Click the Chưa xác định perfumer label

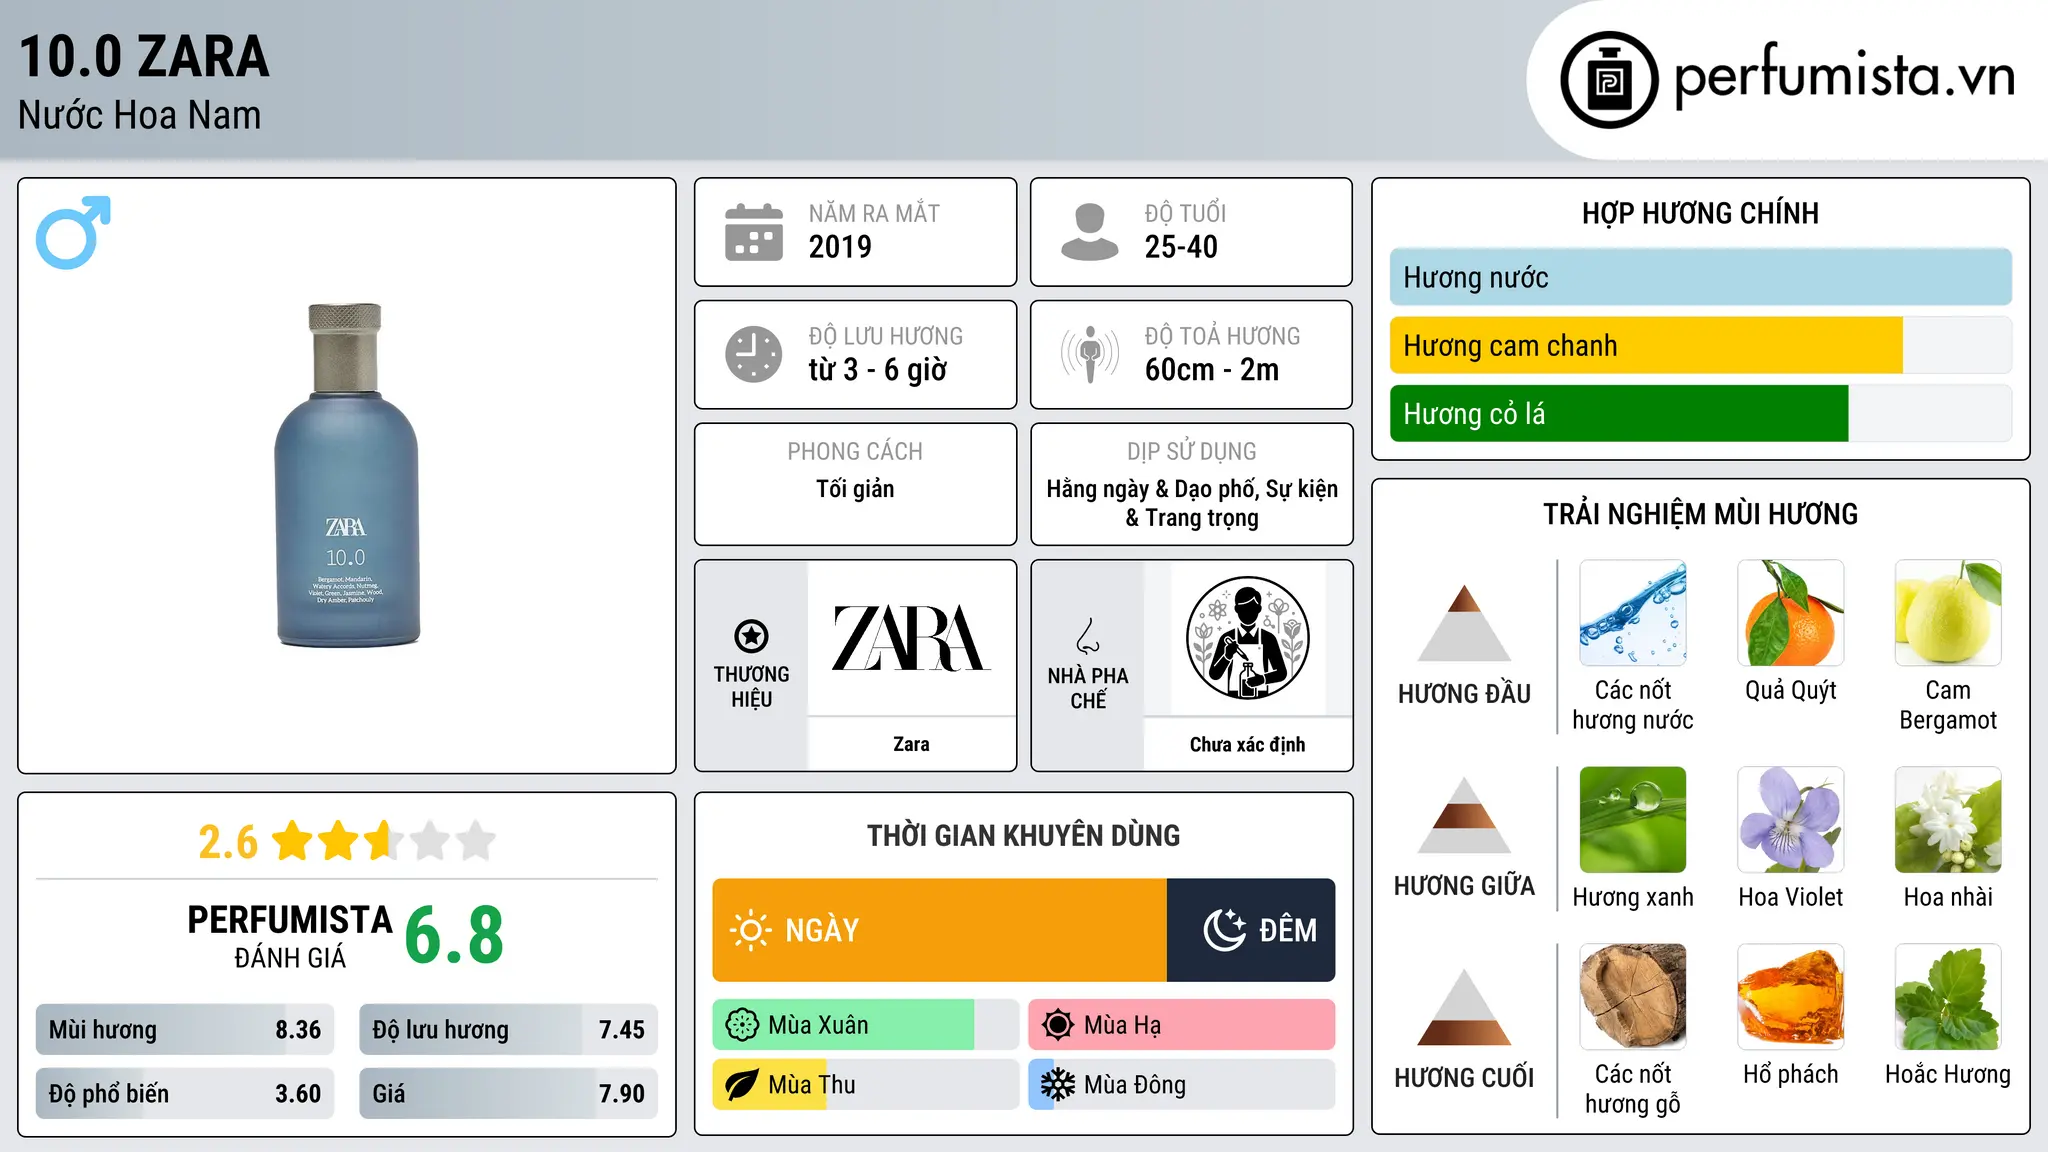click(1247, 744)
